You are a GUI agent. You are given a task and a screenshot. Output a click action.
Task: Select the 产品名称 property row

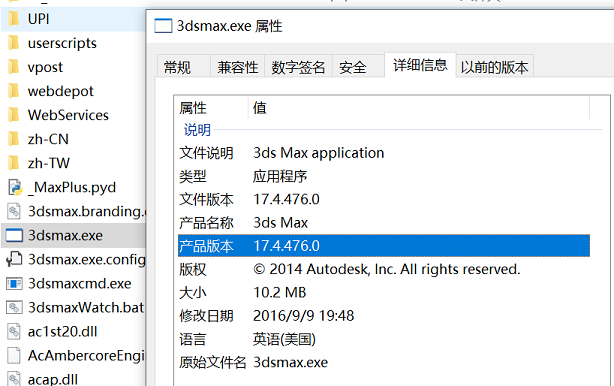384,223
